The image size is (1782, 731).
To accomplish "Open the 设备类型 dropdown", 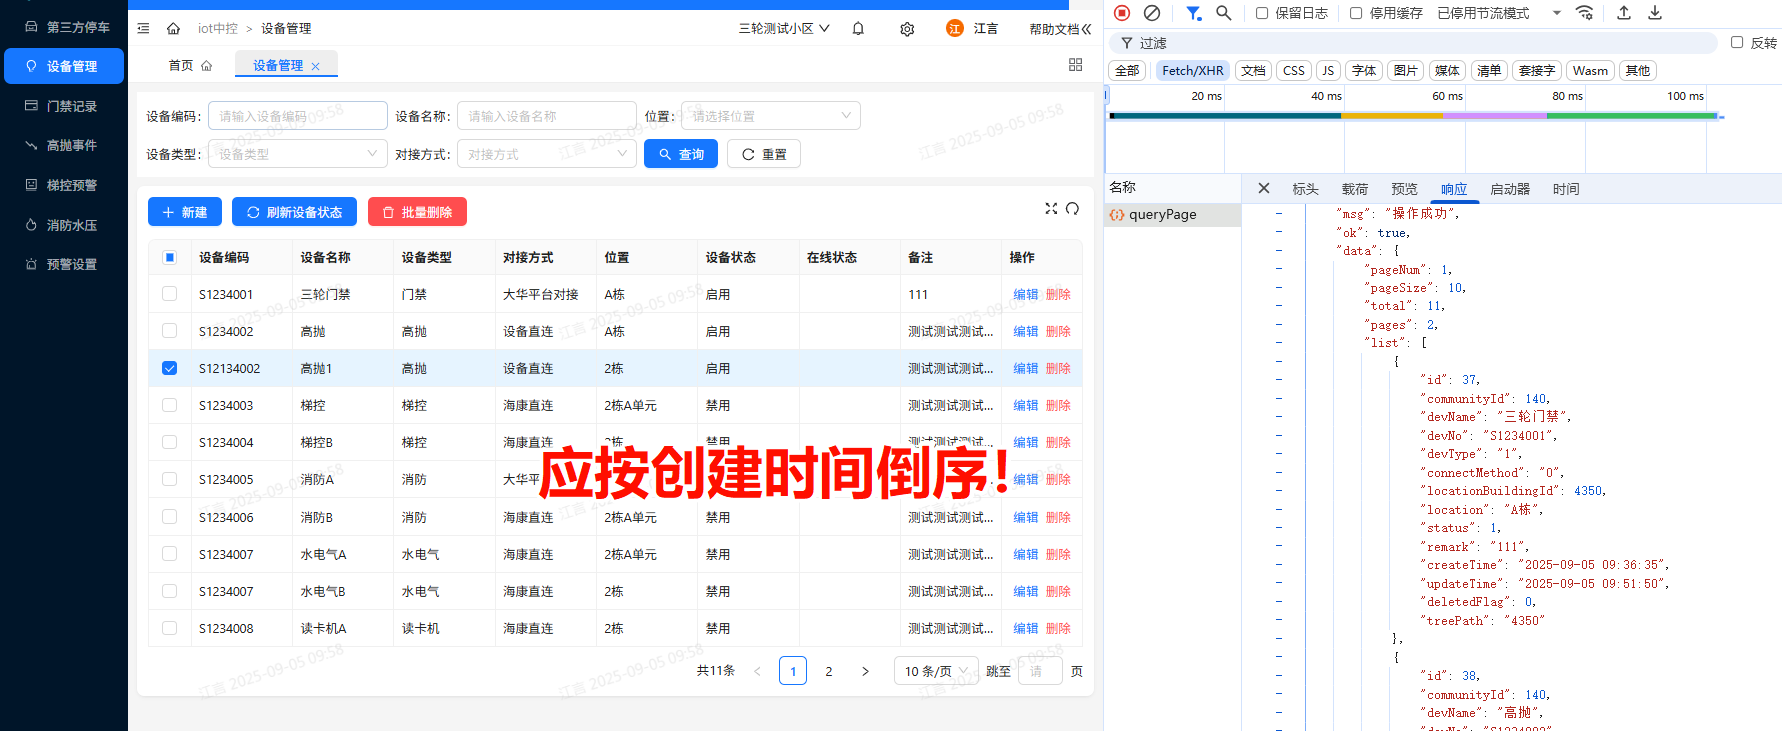I will point(297,154).
